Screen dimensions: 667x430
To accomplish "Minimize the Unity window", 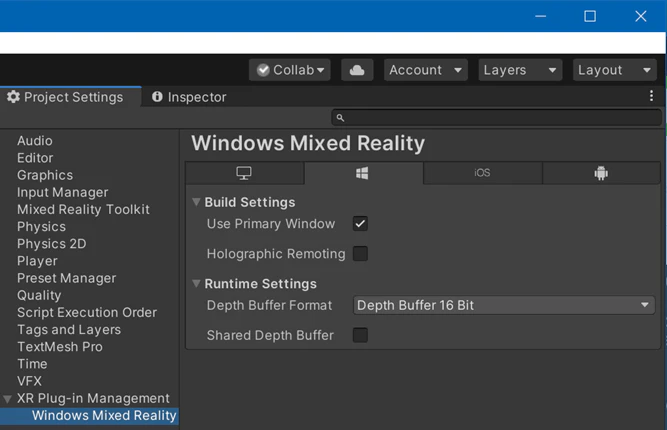I will pos(540,16).
